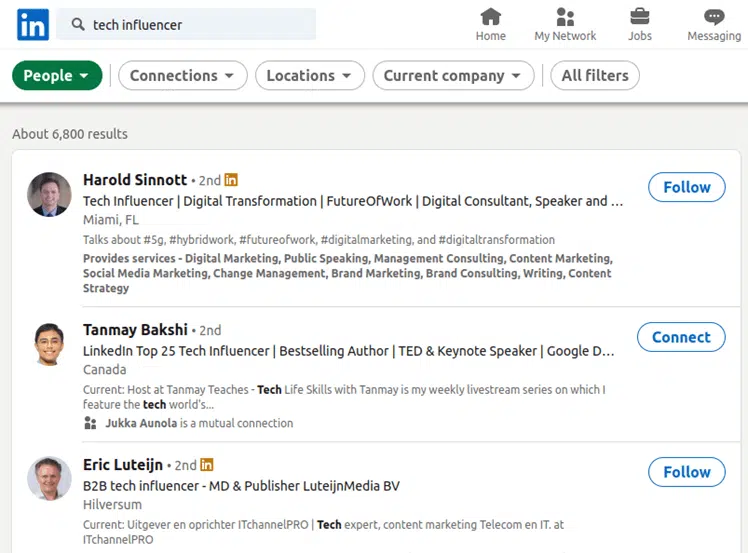
Task: Click 'B2B tech influencer - MD & Publisher' headline
Action: [x=241, y=486]
